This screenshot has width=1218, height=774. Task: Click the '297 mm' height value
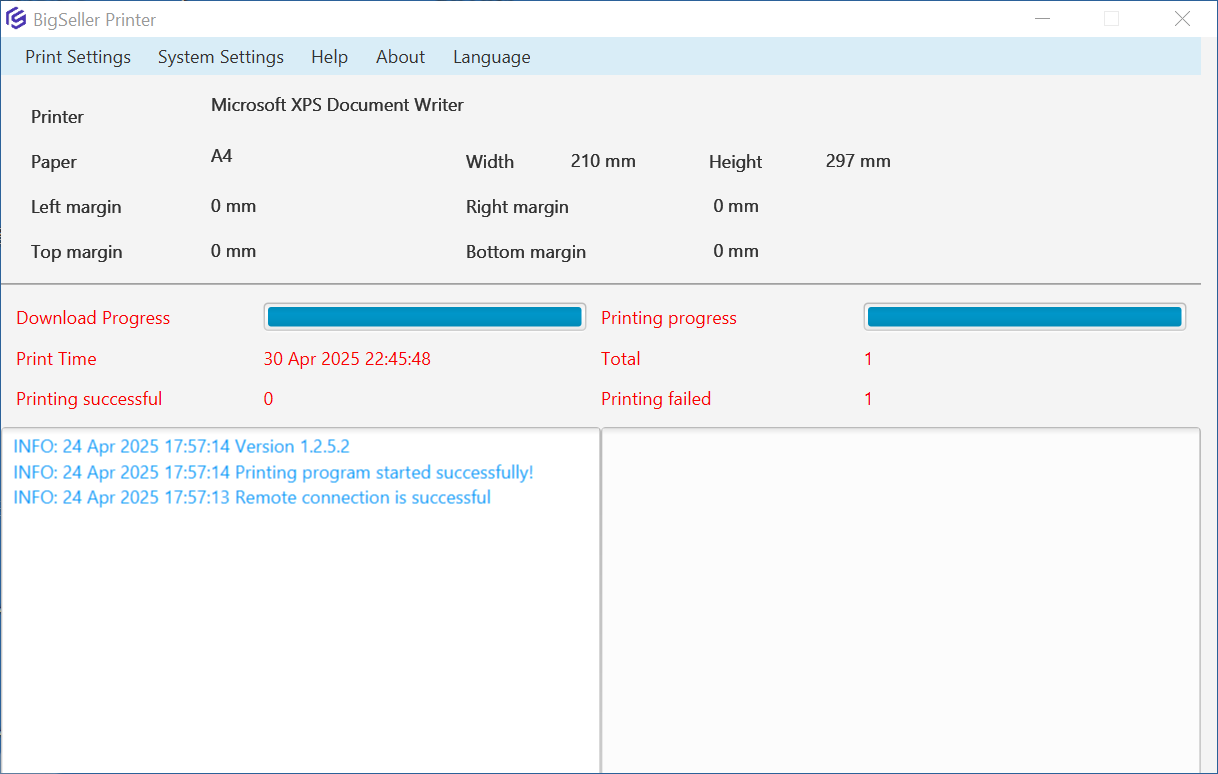tap(858, 161)
